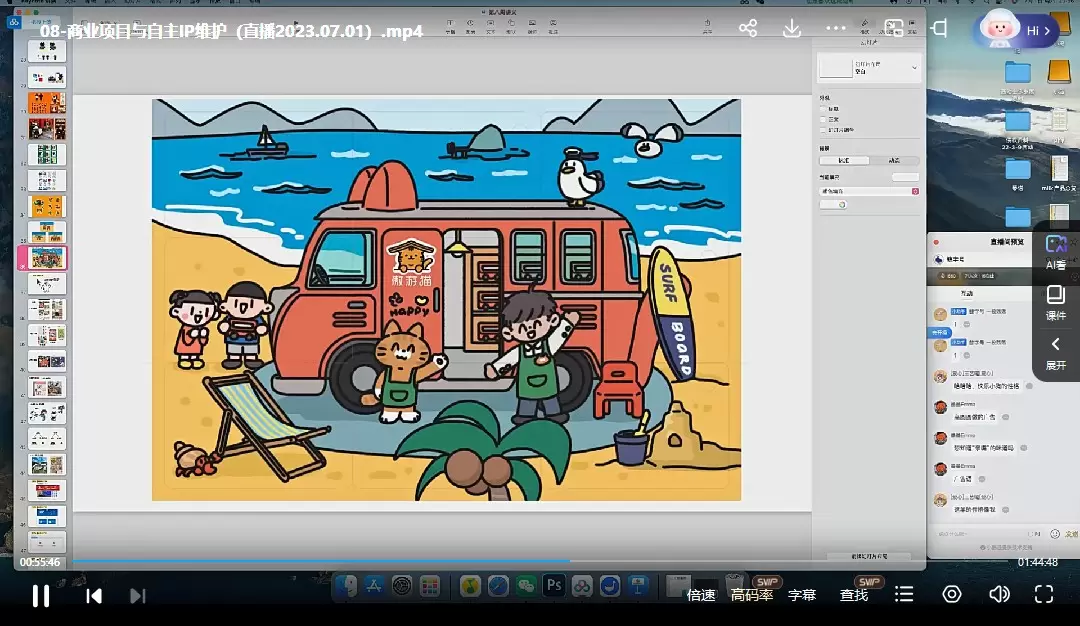Viewport: 1080px width, 626px height.
Task: Enable picture-in-picture mini player mode
Action: [894, 29]
